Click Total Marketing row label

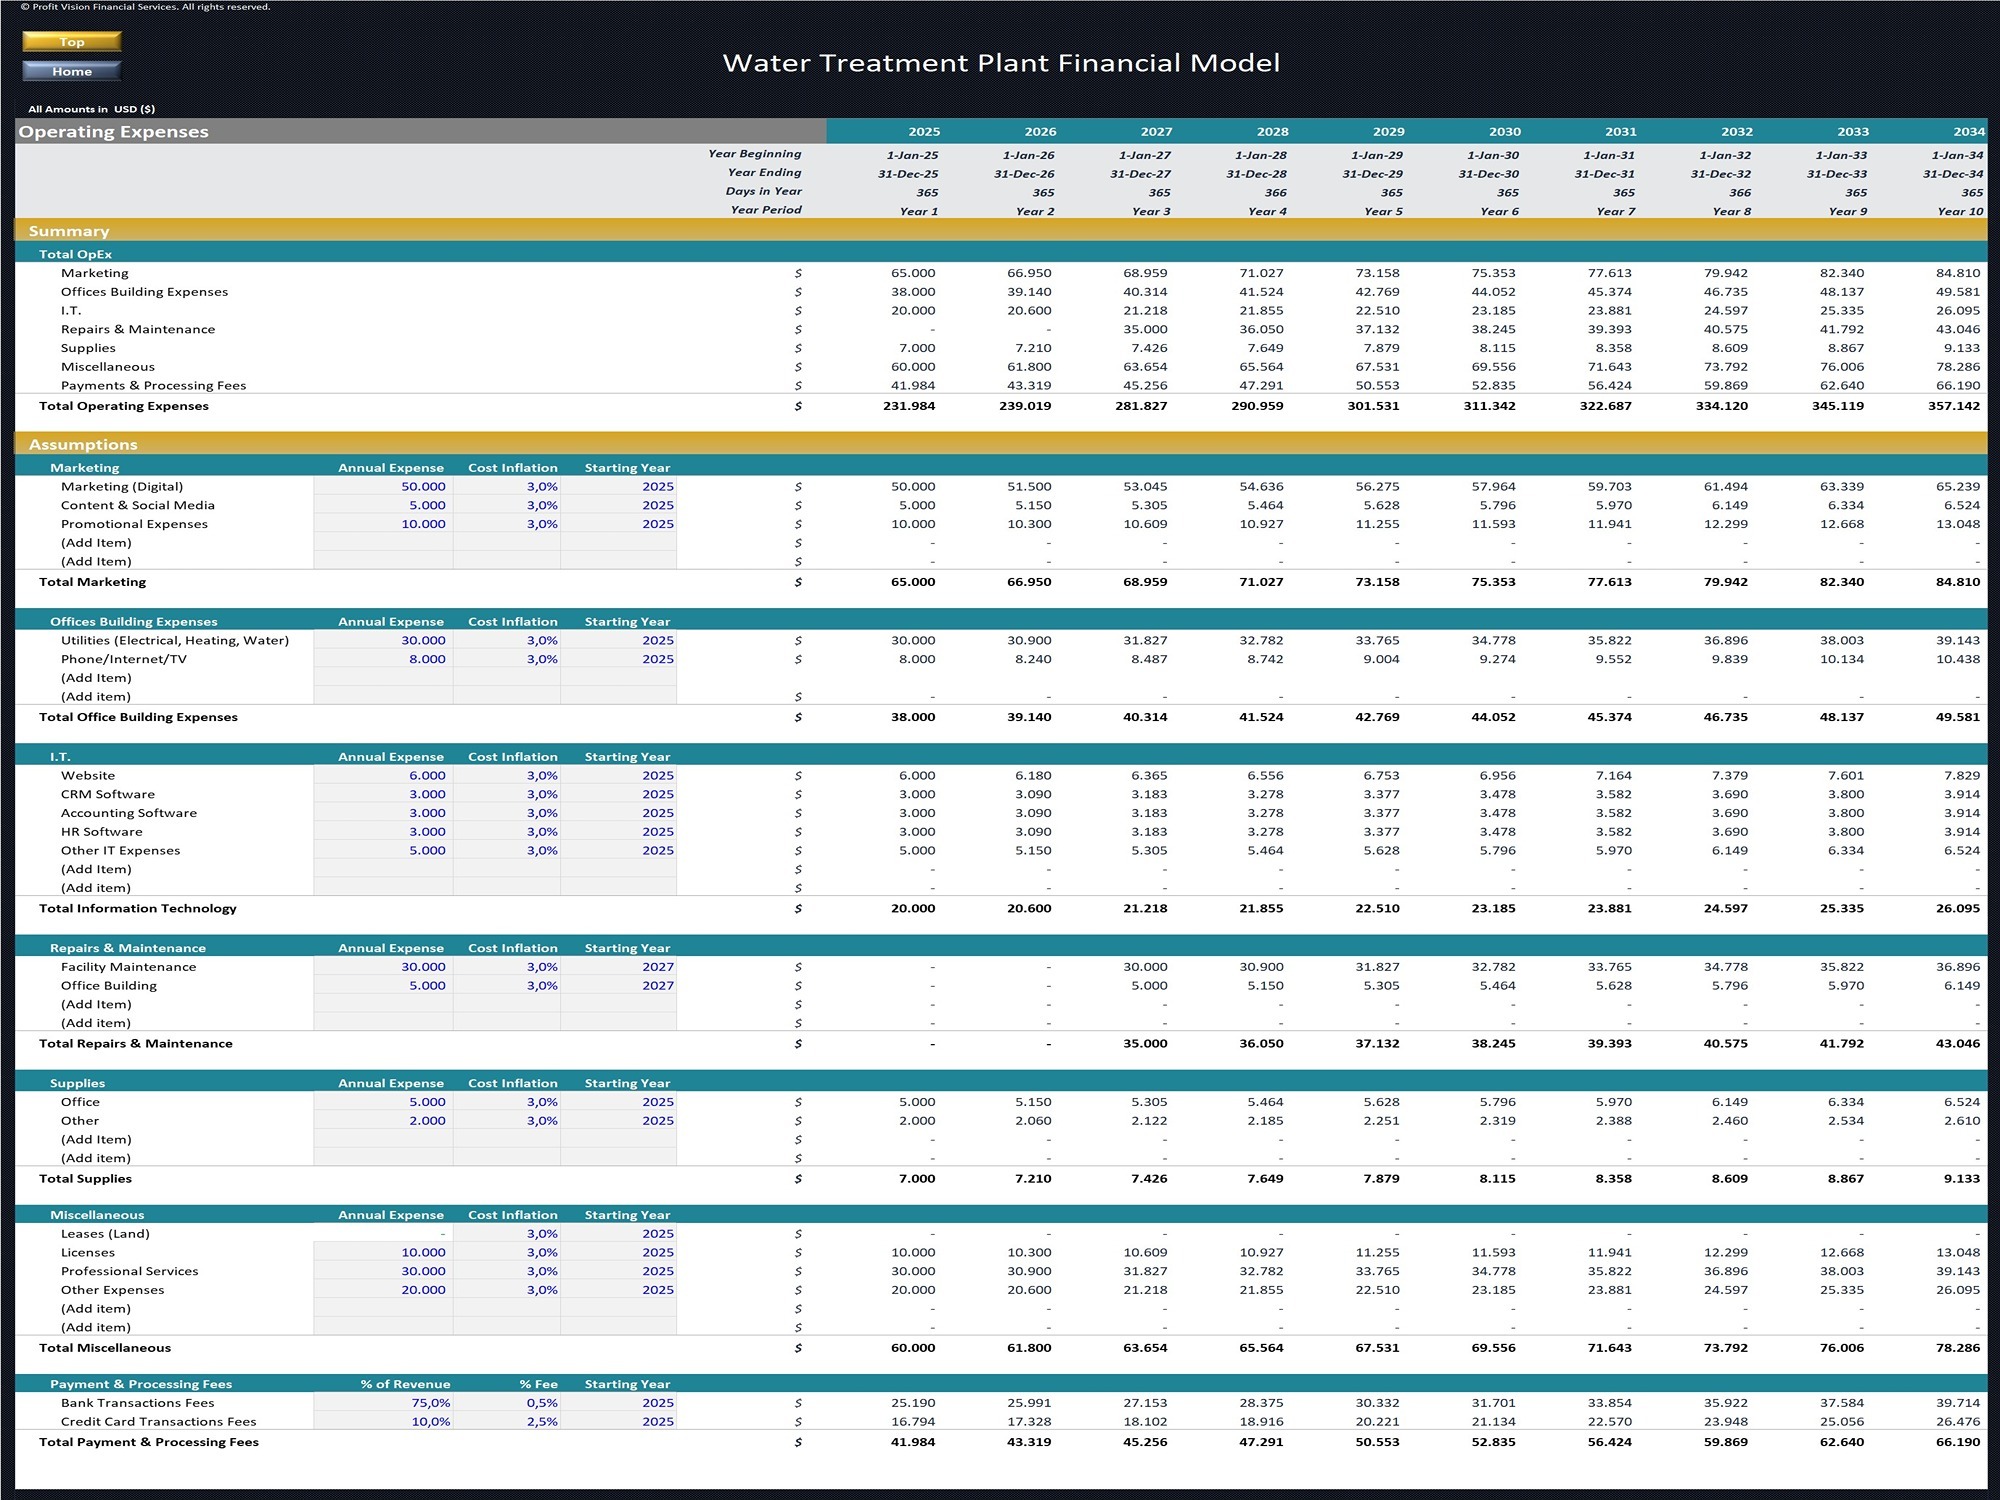pyautogui.click(x=92, y=582)
